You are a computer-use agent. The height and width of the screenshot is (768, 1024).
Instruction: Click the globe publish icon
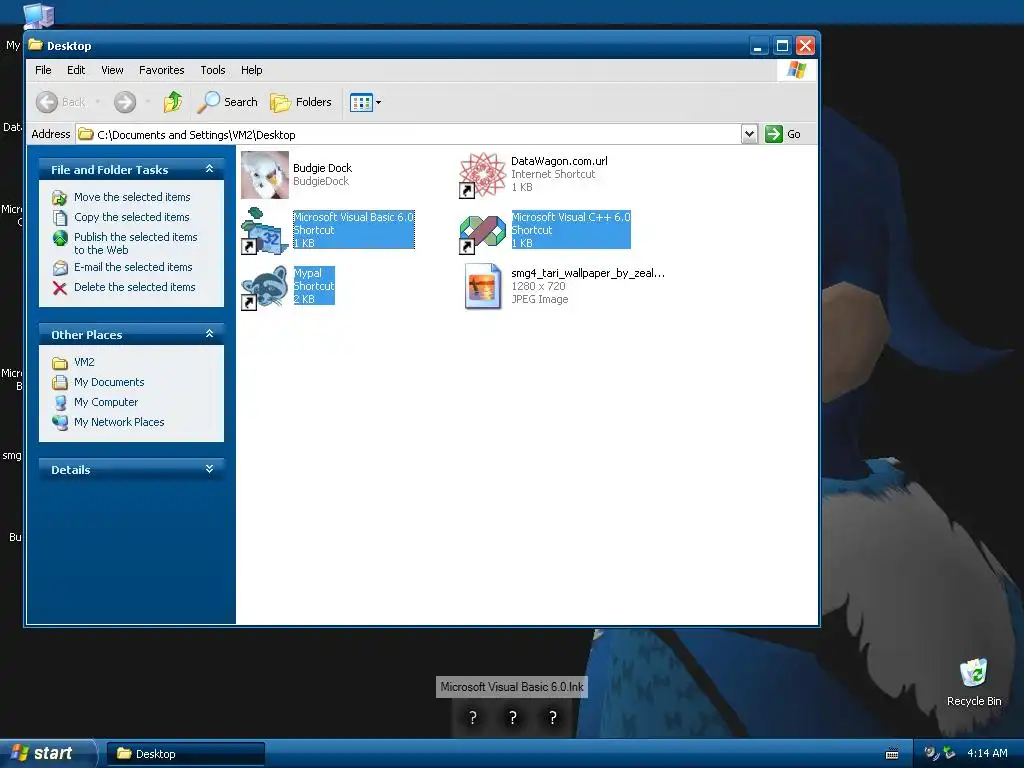(60, 238)
